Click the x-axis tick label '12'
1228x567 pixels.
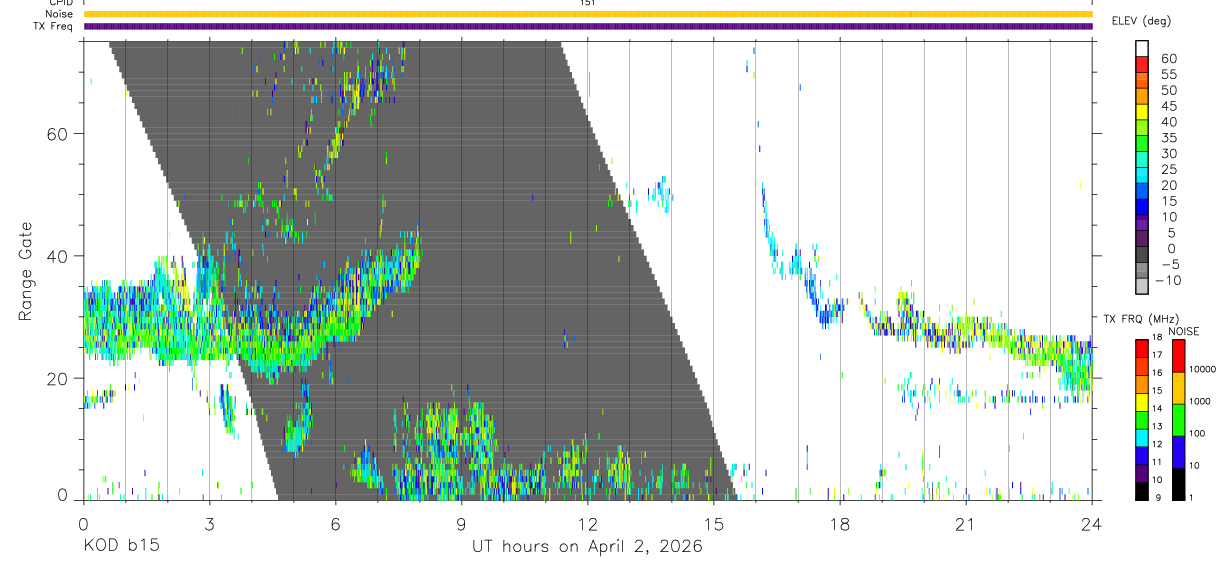[587, 524]
